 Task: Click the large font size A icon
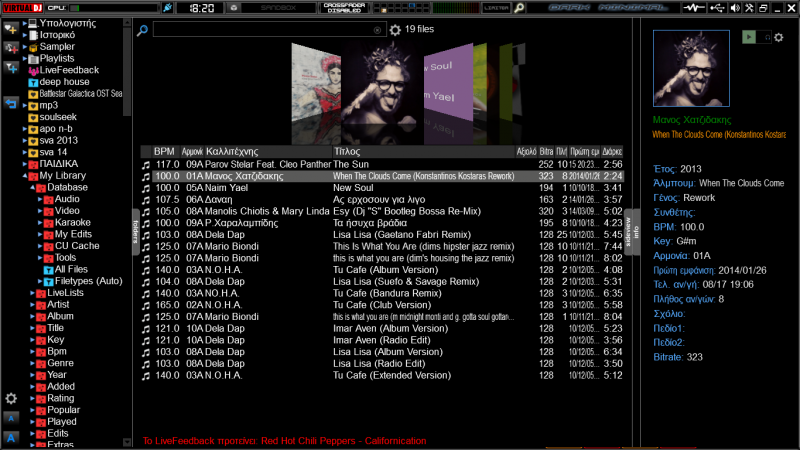tap(11, 438)
